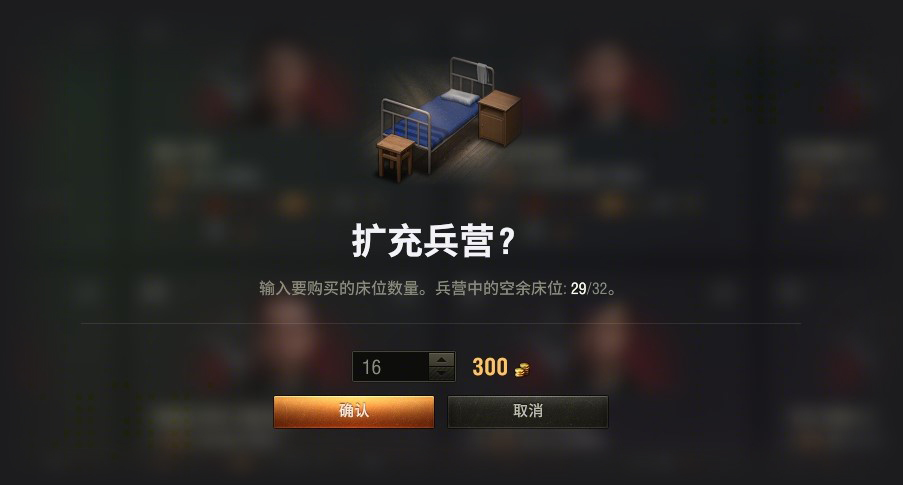Click the gold coins currency icon
This screenshot has width=903, height=485.
click(x=522, y=369)
